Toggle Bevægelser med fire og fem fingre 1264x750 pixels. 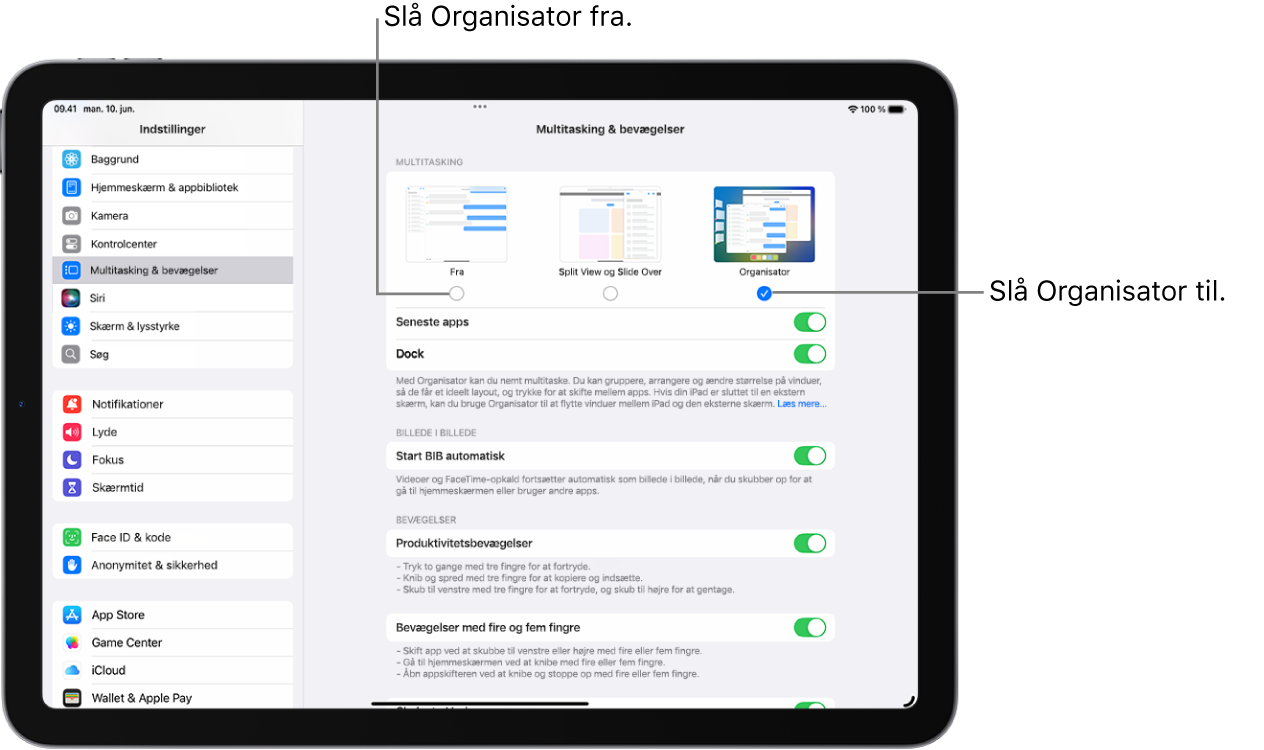pyautogui.click(x=810, y=628)
